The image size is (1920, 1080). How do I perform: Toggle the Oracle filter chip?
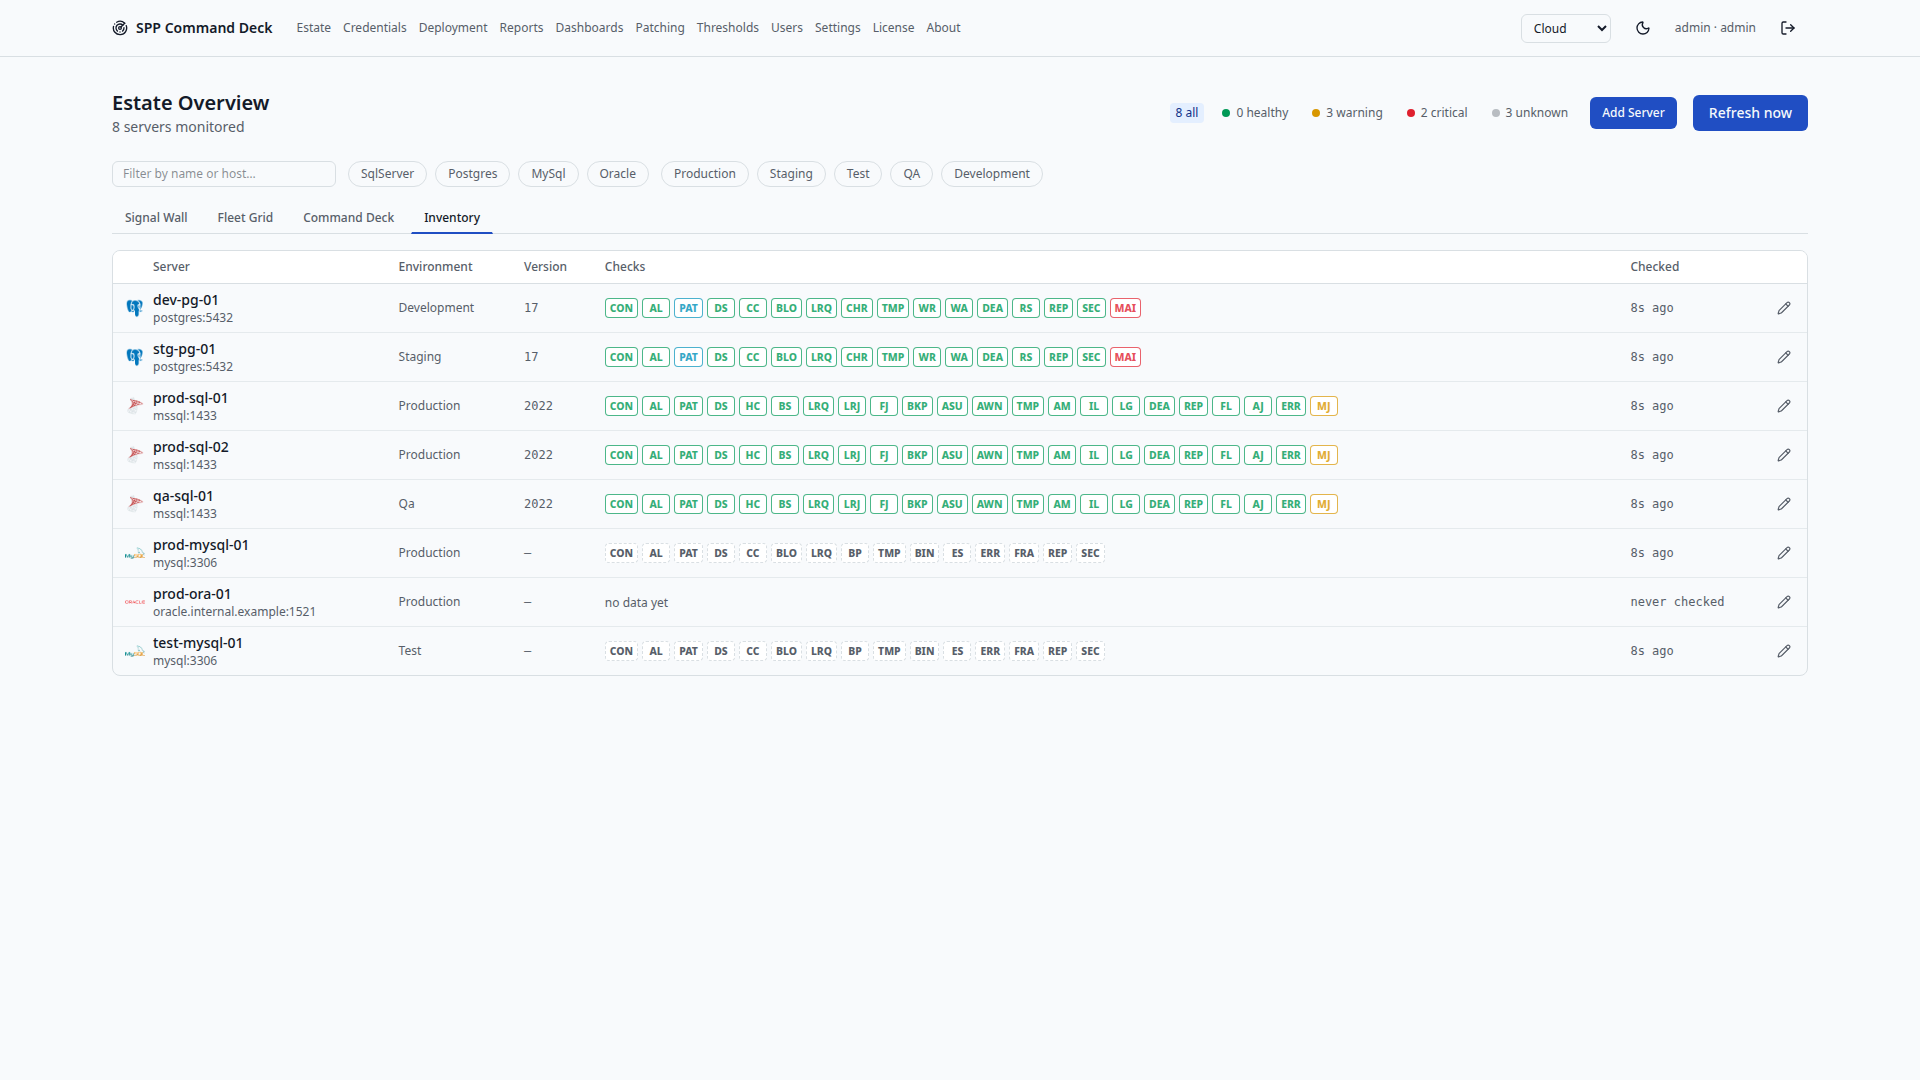click(x=617, y=174)
